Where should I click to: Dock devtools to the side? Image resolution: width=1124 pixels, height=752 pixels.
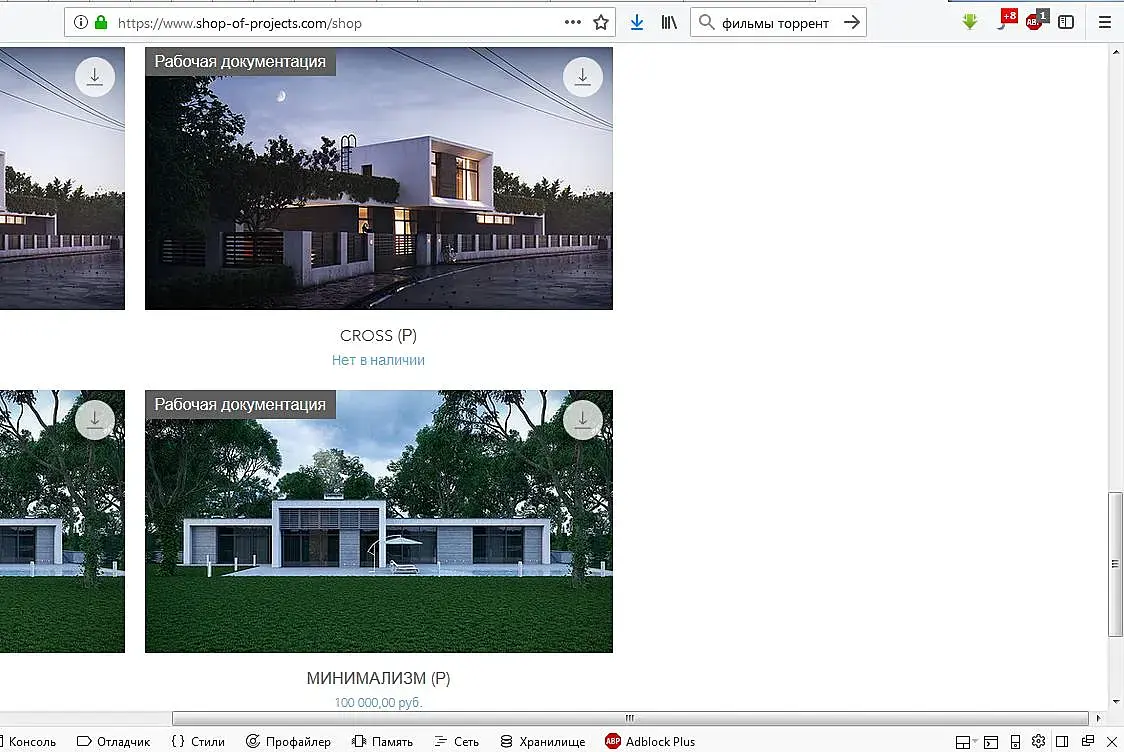[x=1062, y=741]
